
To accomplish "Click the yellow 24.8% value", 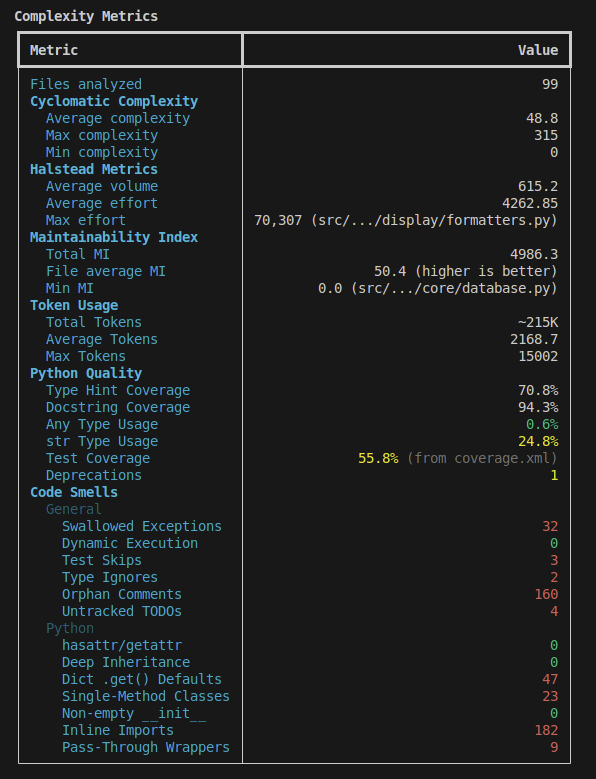I will (538, 441).
